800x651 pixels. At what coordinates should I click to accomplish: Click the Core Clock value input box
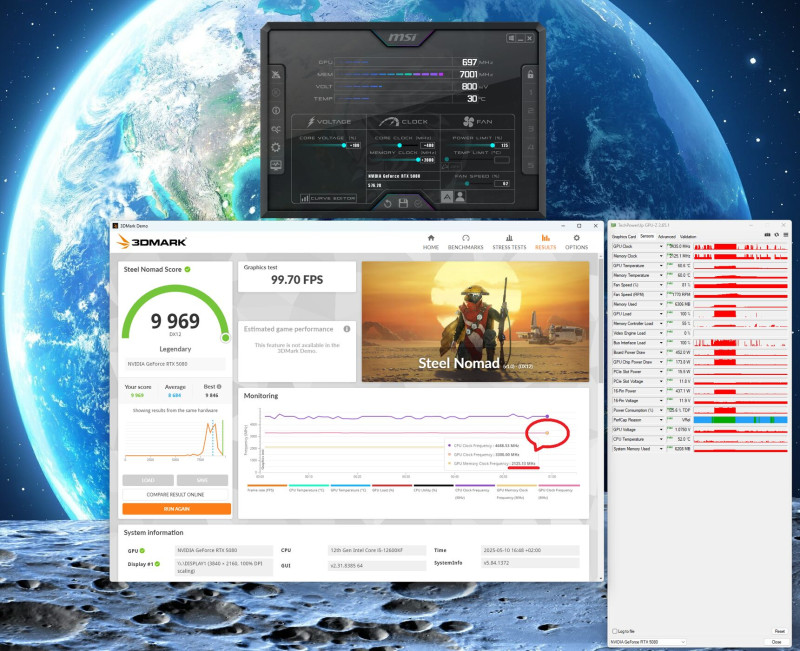428,145
